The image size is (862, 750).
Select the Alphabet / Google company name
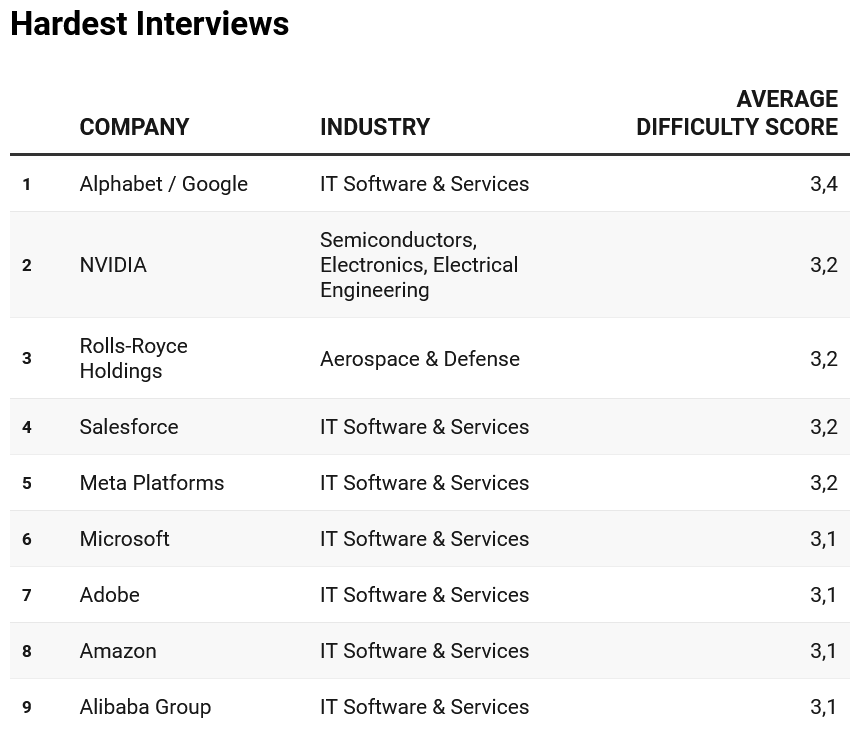pos(163,184)
